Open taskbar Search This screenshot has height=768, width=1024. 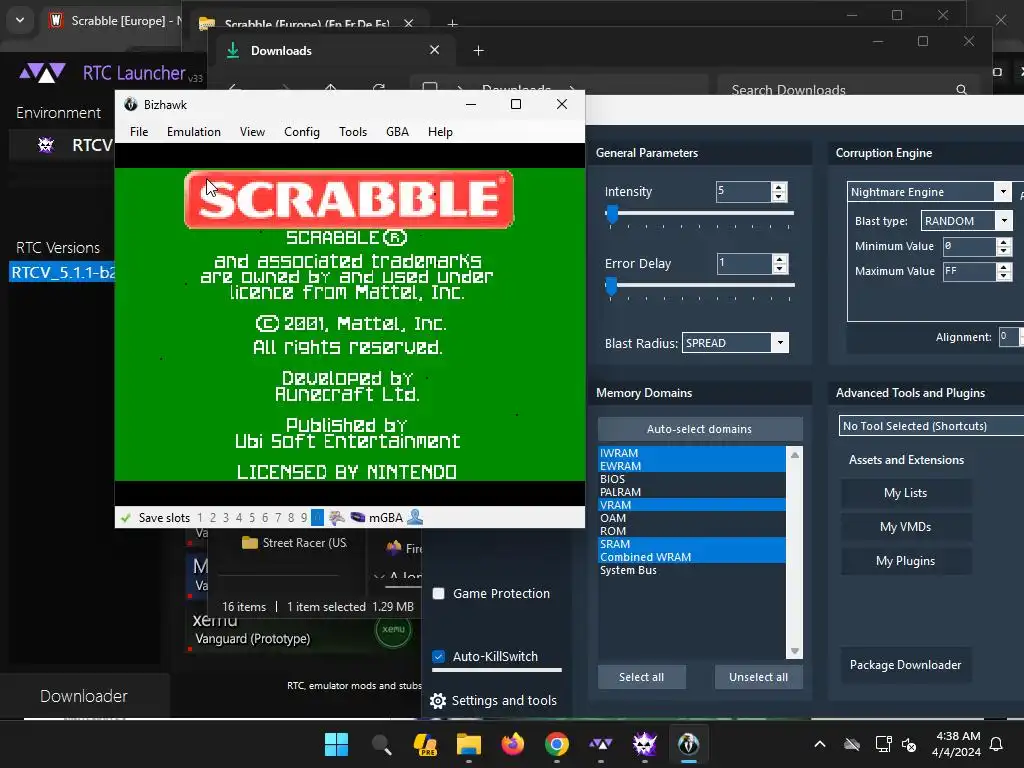381,744
